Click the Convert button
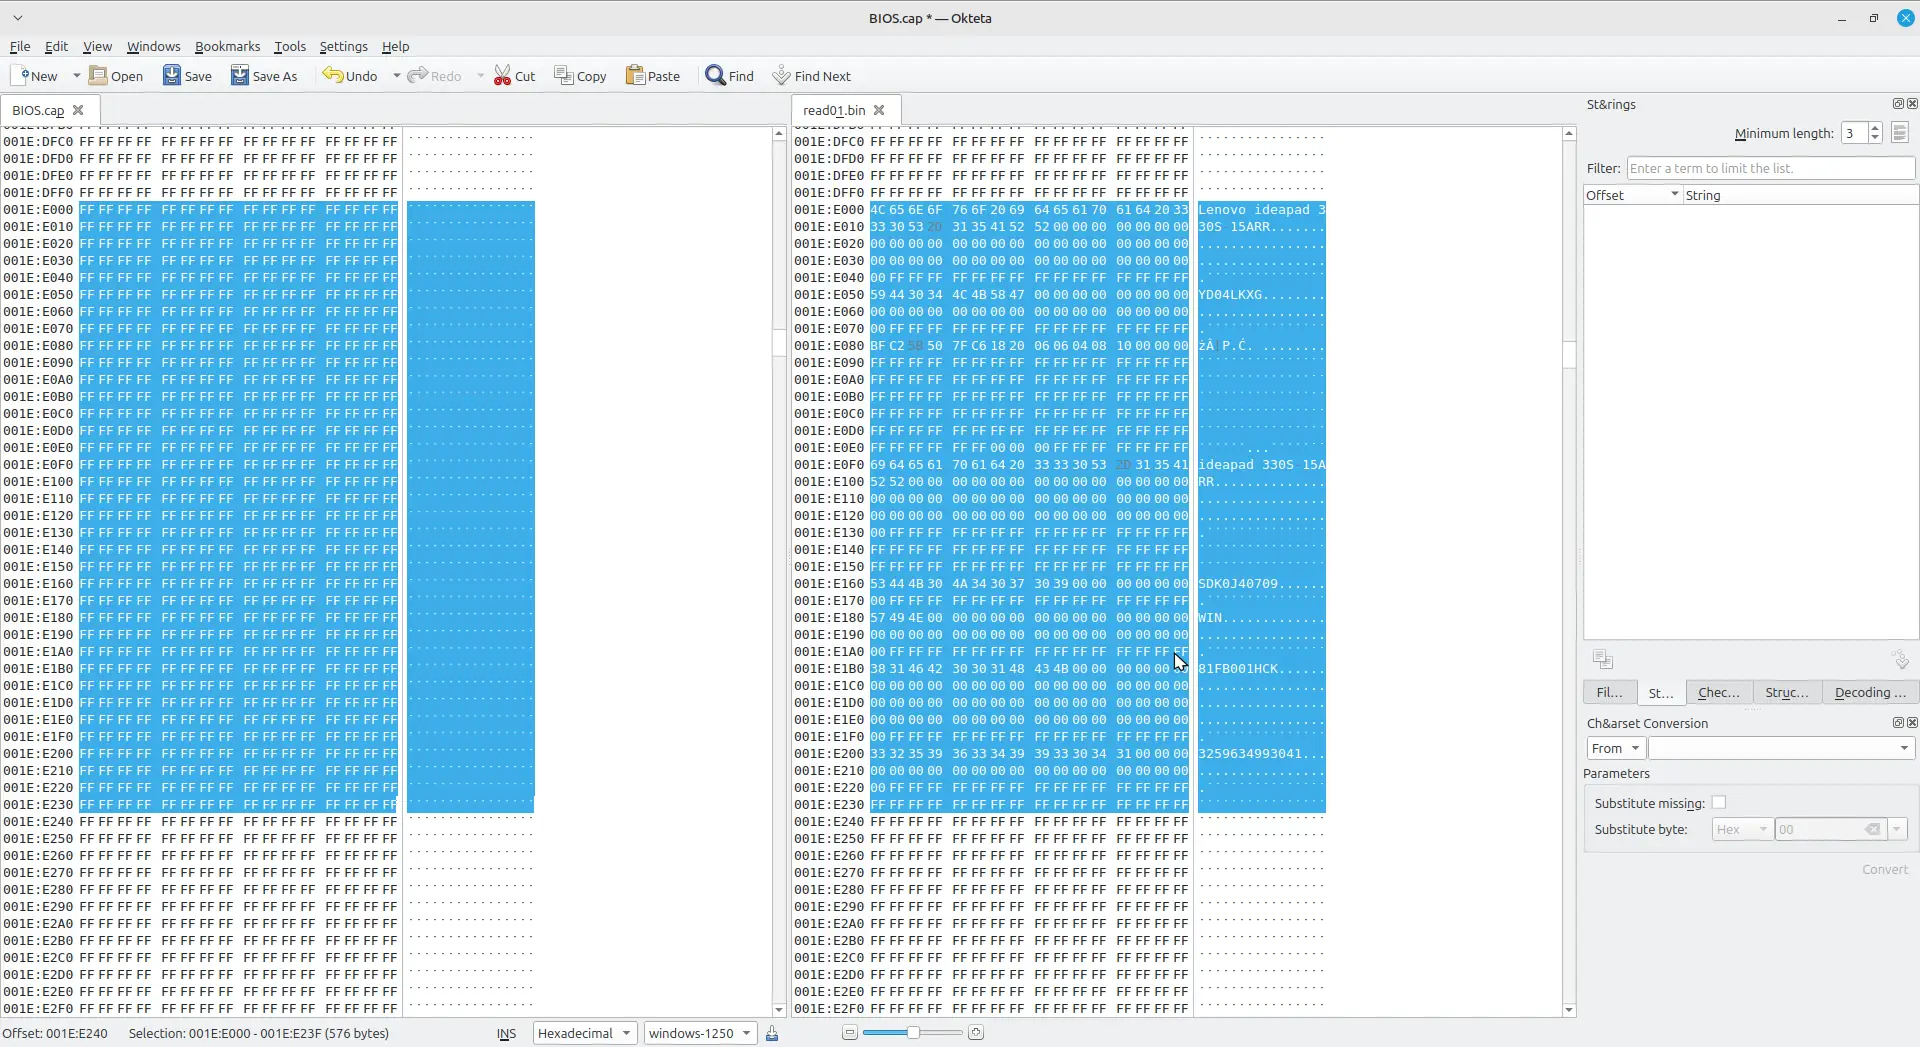Viewport: 1920px width, 1047px height. (x=1884, y=869)
